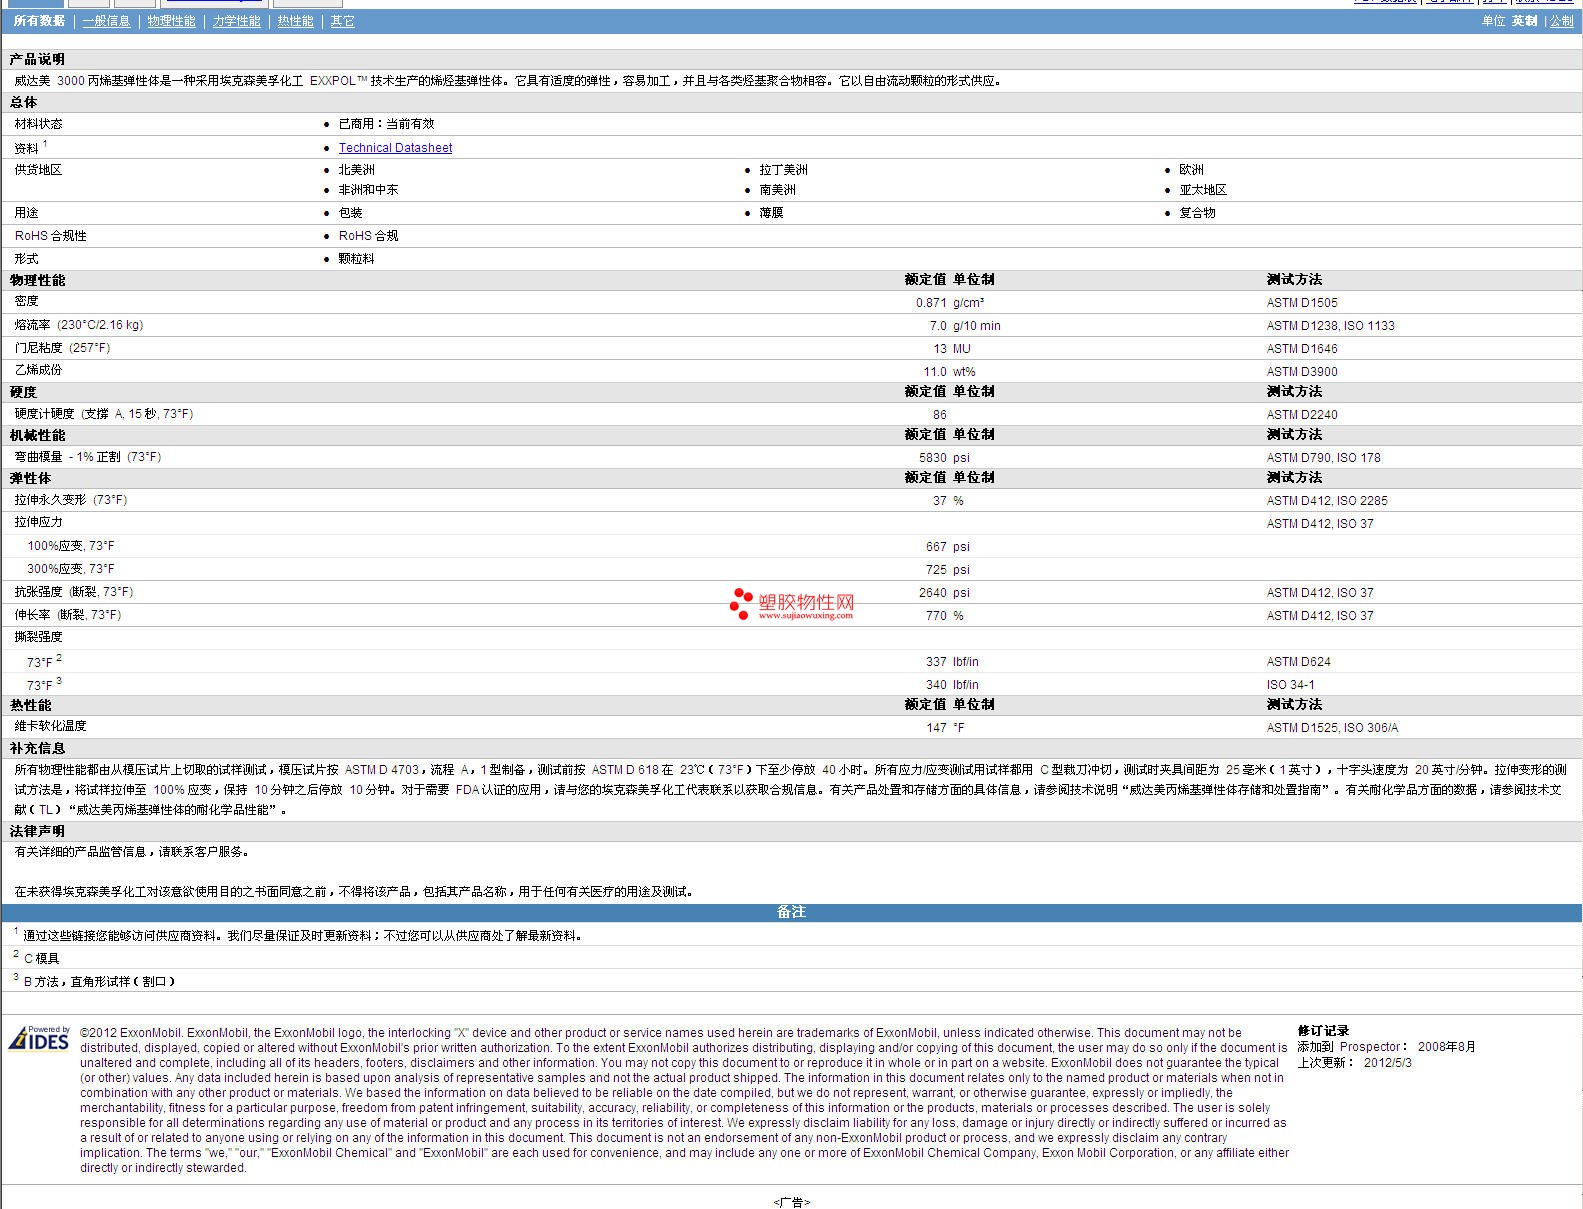Open the Technical Datasheet link
This screenshot has height=1209, width=1583.
[x=395, y=148]
